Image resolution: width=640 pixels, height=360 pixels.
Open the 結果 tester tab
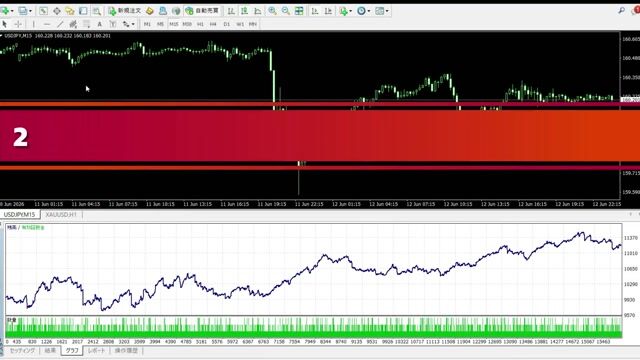[x=50, y=351]
